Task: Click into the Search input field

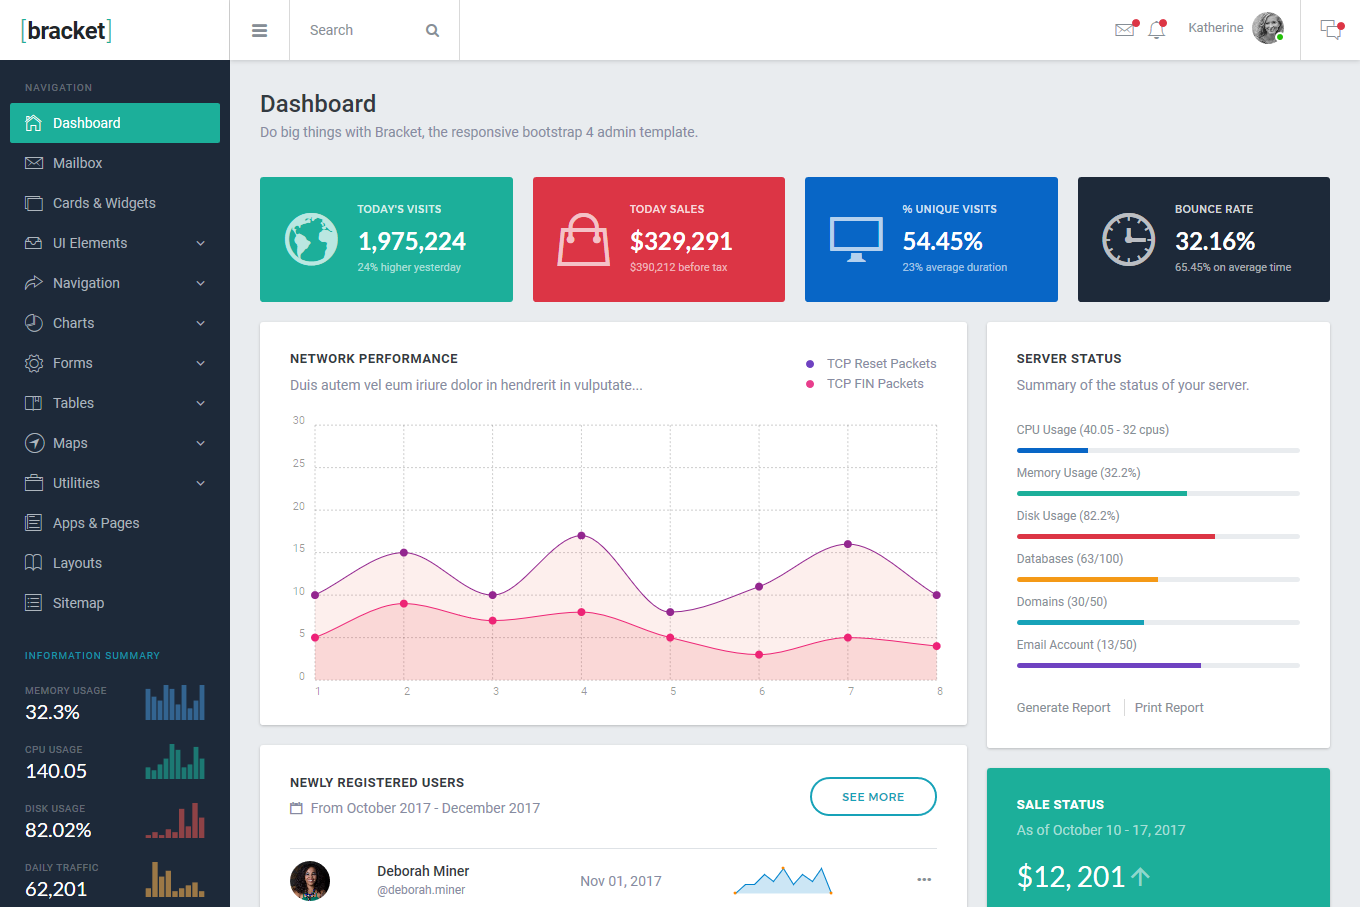Action: tap(360, 31)
